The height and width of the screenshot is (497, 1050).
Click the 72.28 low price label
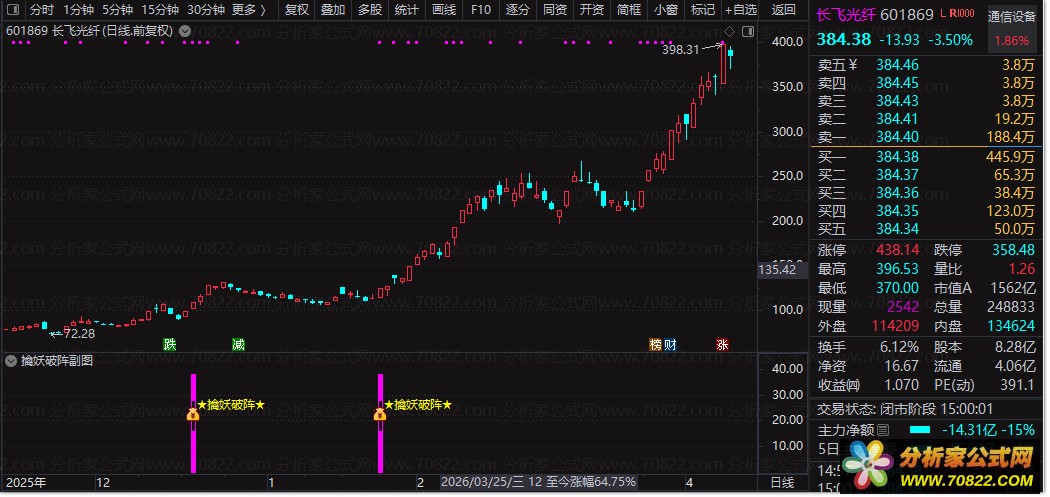tap(79, 334)
